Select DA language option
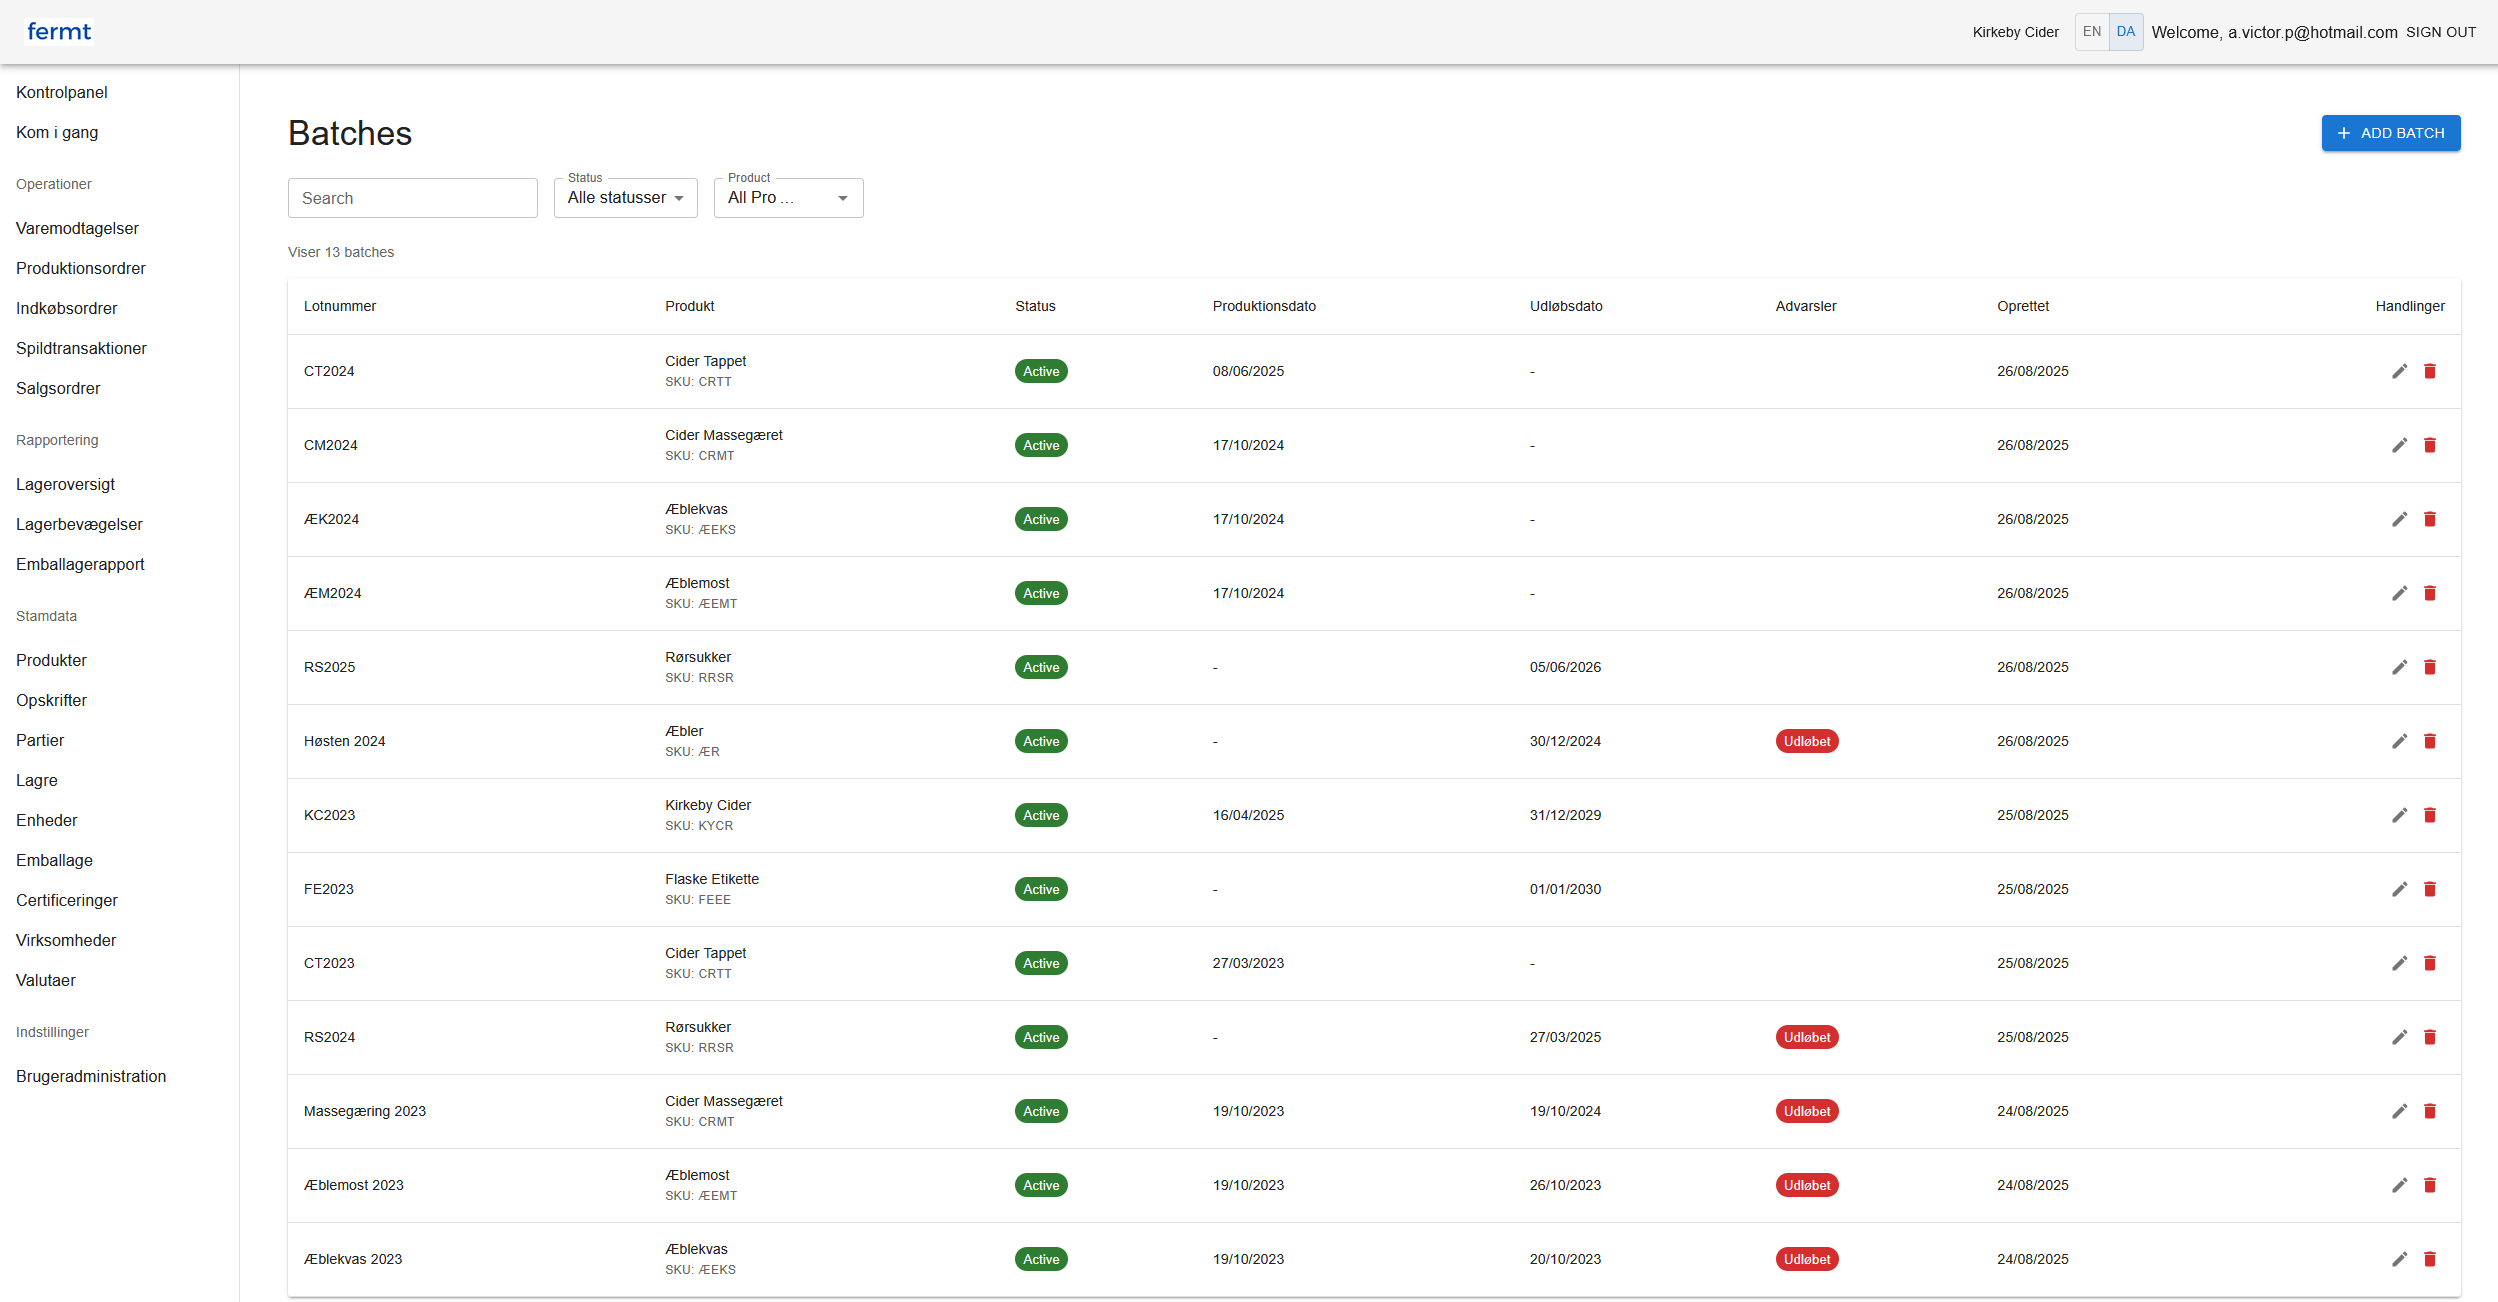The image size is (2498, 1302). click(2126, 32)
